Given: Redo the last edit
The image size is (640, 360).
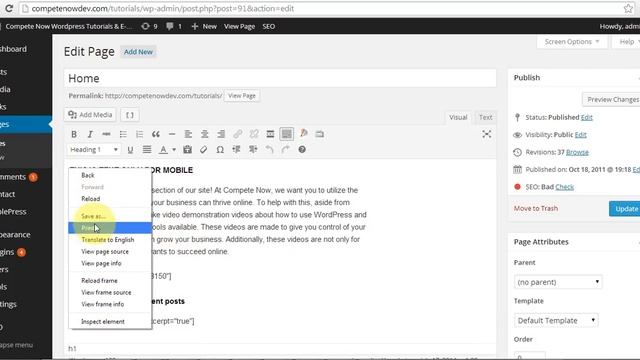Looking at the screenshot, I should [x=286, y=150].
